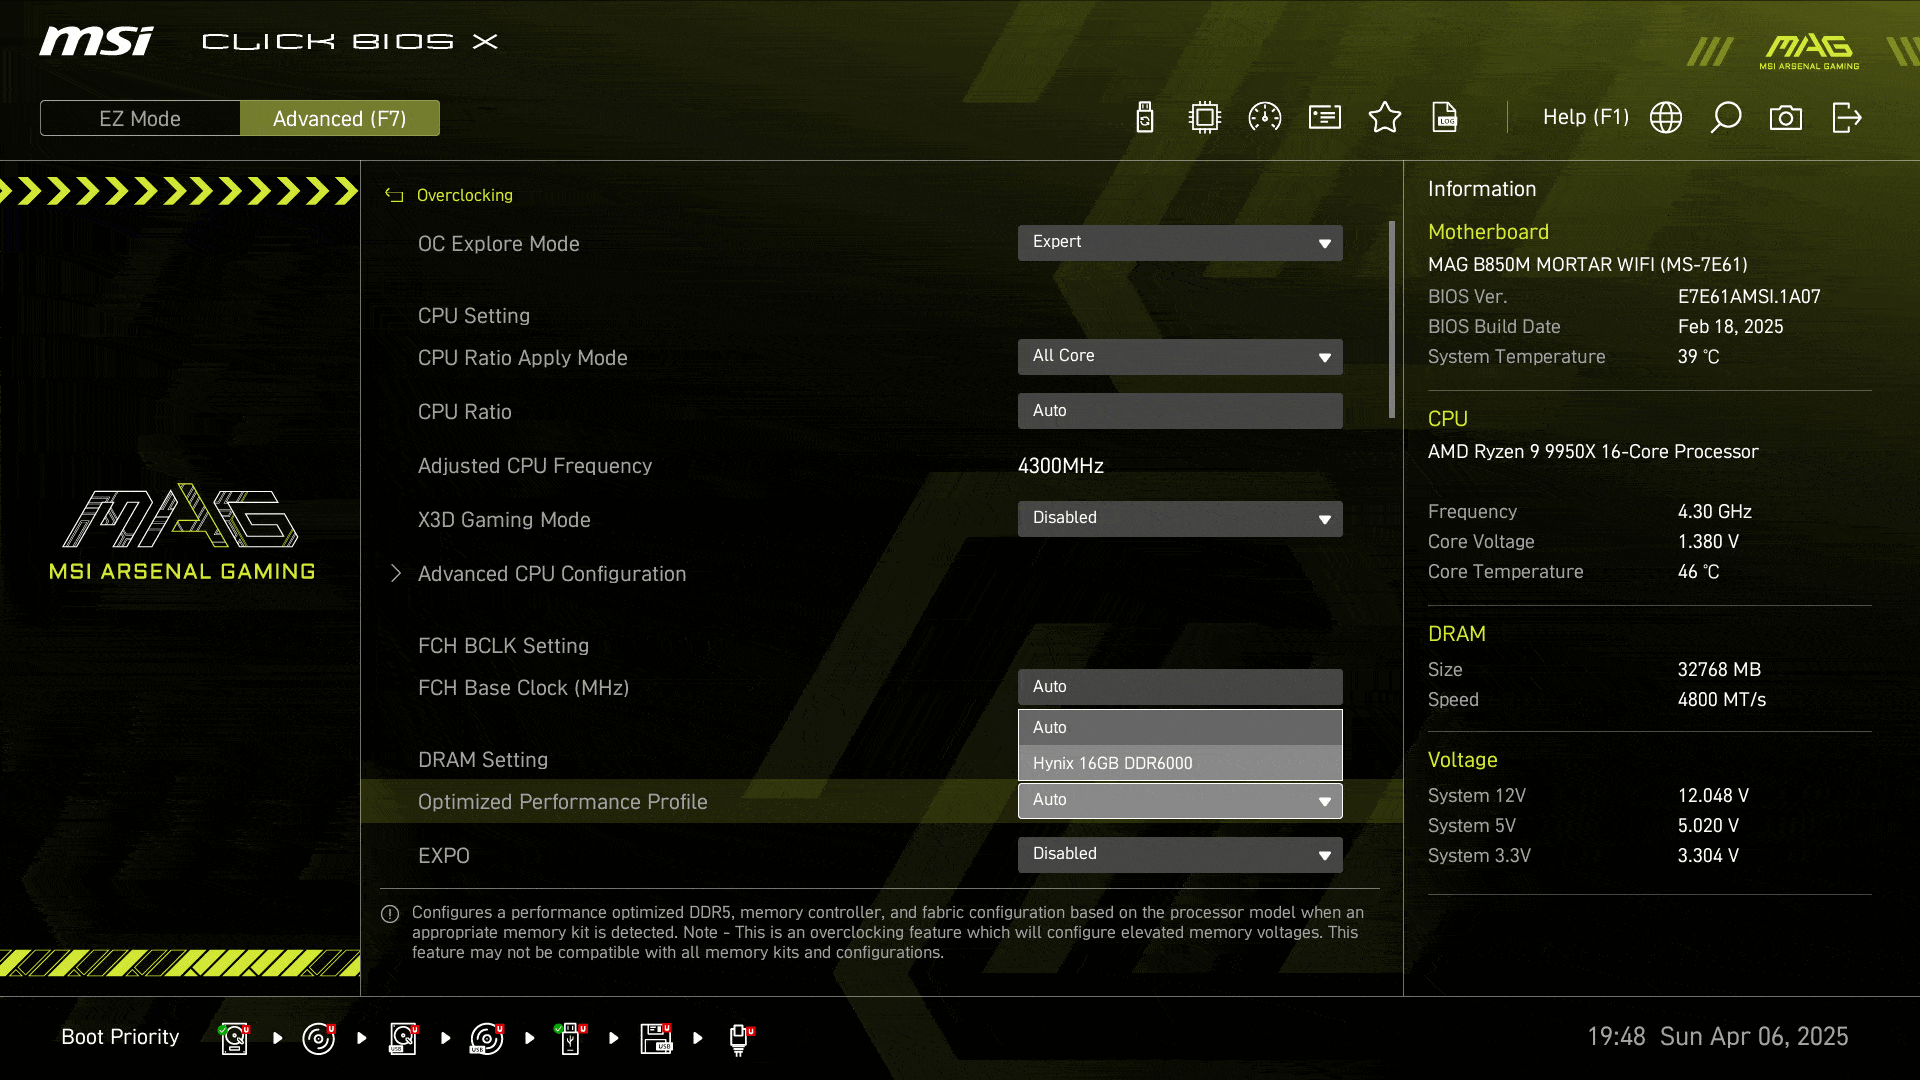Select the first hard disk boot device icon
This screenshot has height=1080, width=1920.
pos(234,1038)
